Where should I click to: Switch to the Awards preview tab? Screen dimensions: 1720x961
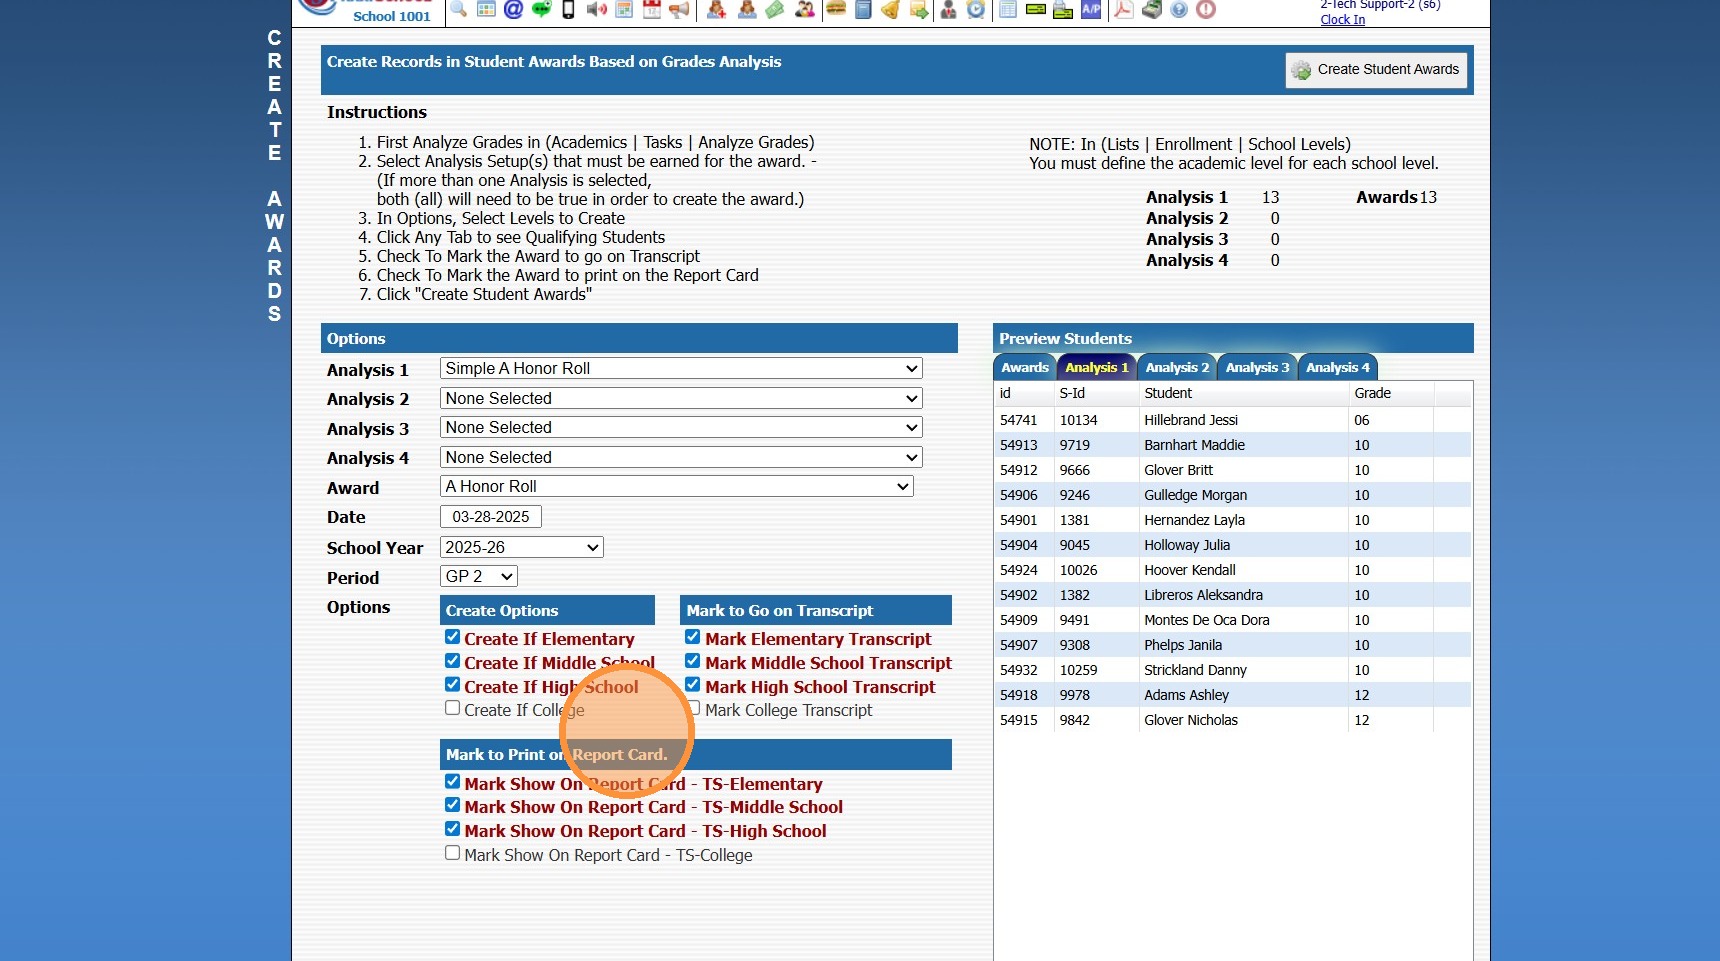[1024, 368]
